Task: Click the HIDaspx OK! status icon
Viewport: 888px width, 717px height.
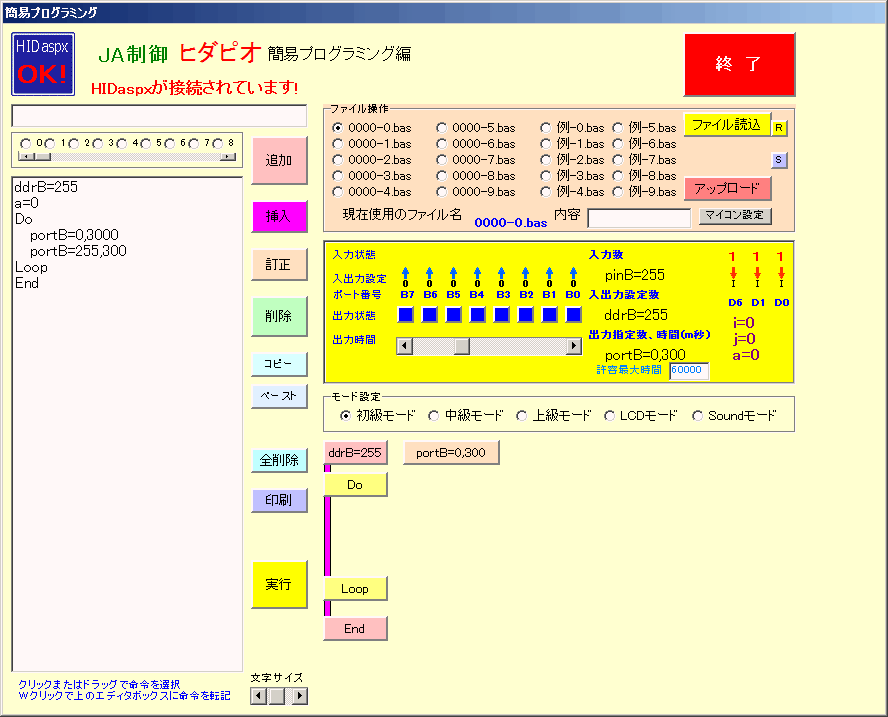Action: (x=43, y=65)
